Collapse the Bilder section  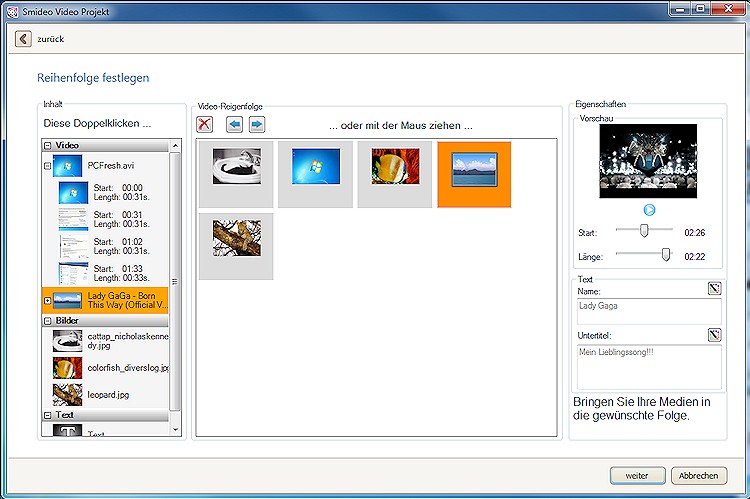[47, 321]
